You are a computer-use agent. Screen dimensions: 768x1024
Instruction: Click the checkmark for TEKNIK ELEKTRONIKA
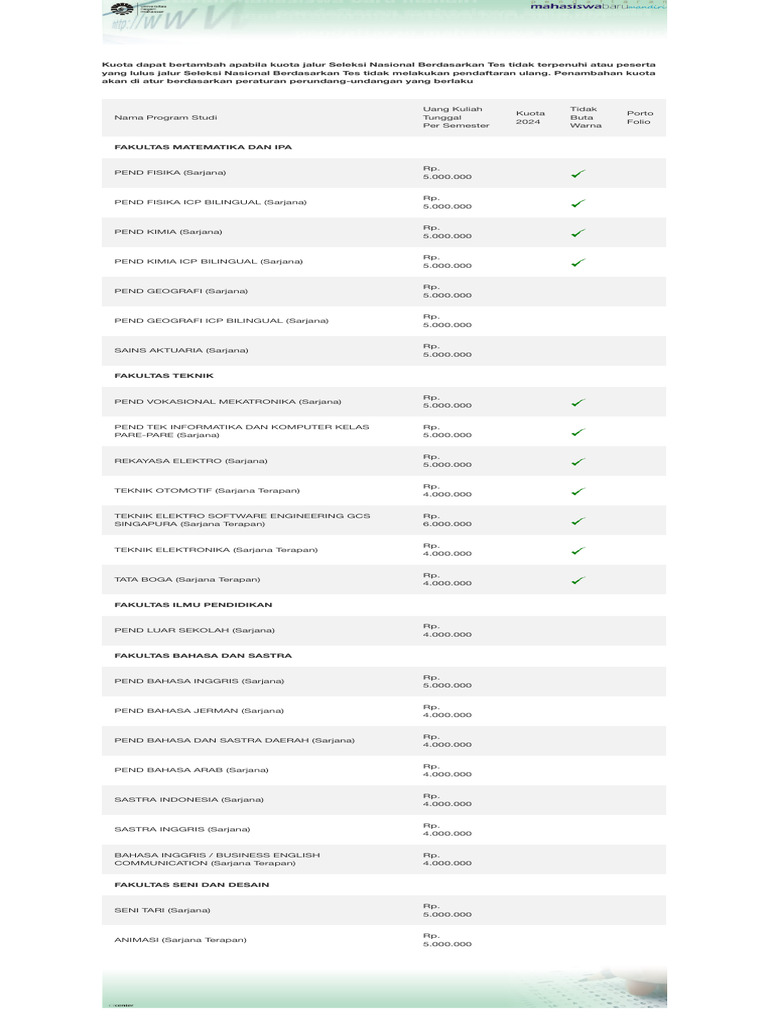(x=578, y=550)
